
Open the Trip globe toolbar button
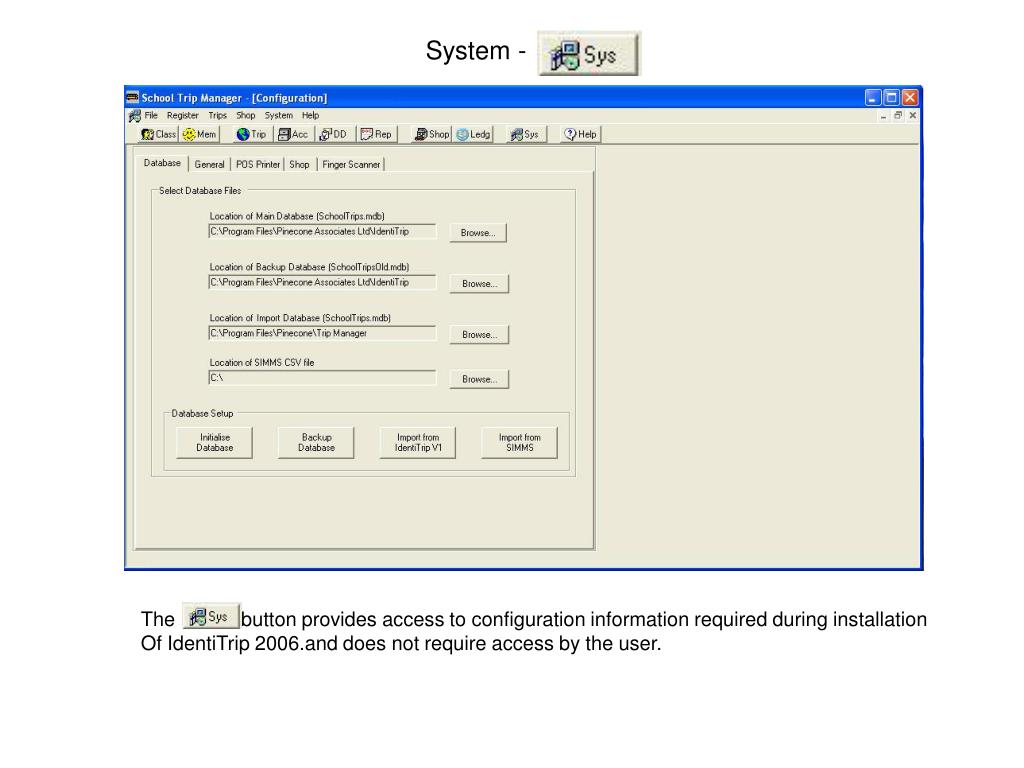click(251, 134)
